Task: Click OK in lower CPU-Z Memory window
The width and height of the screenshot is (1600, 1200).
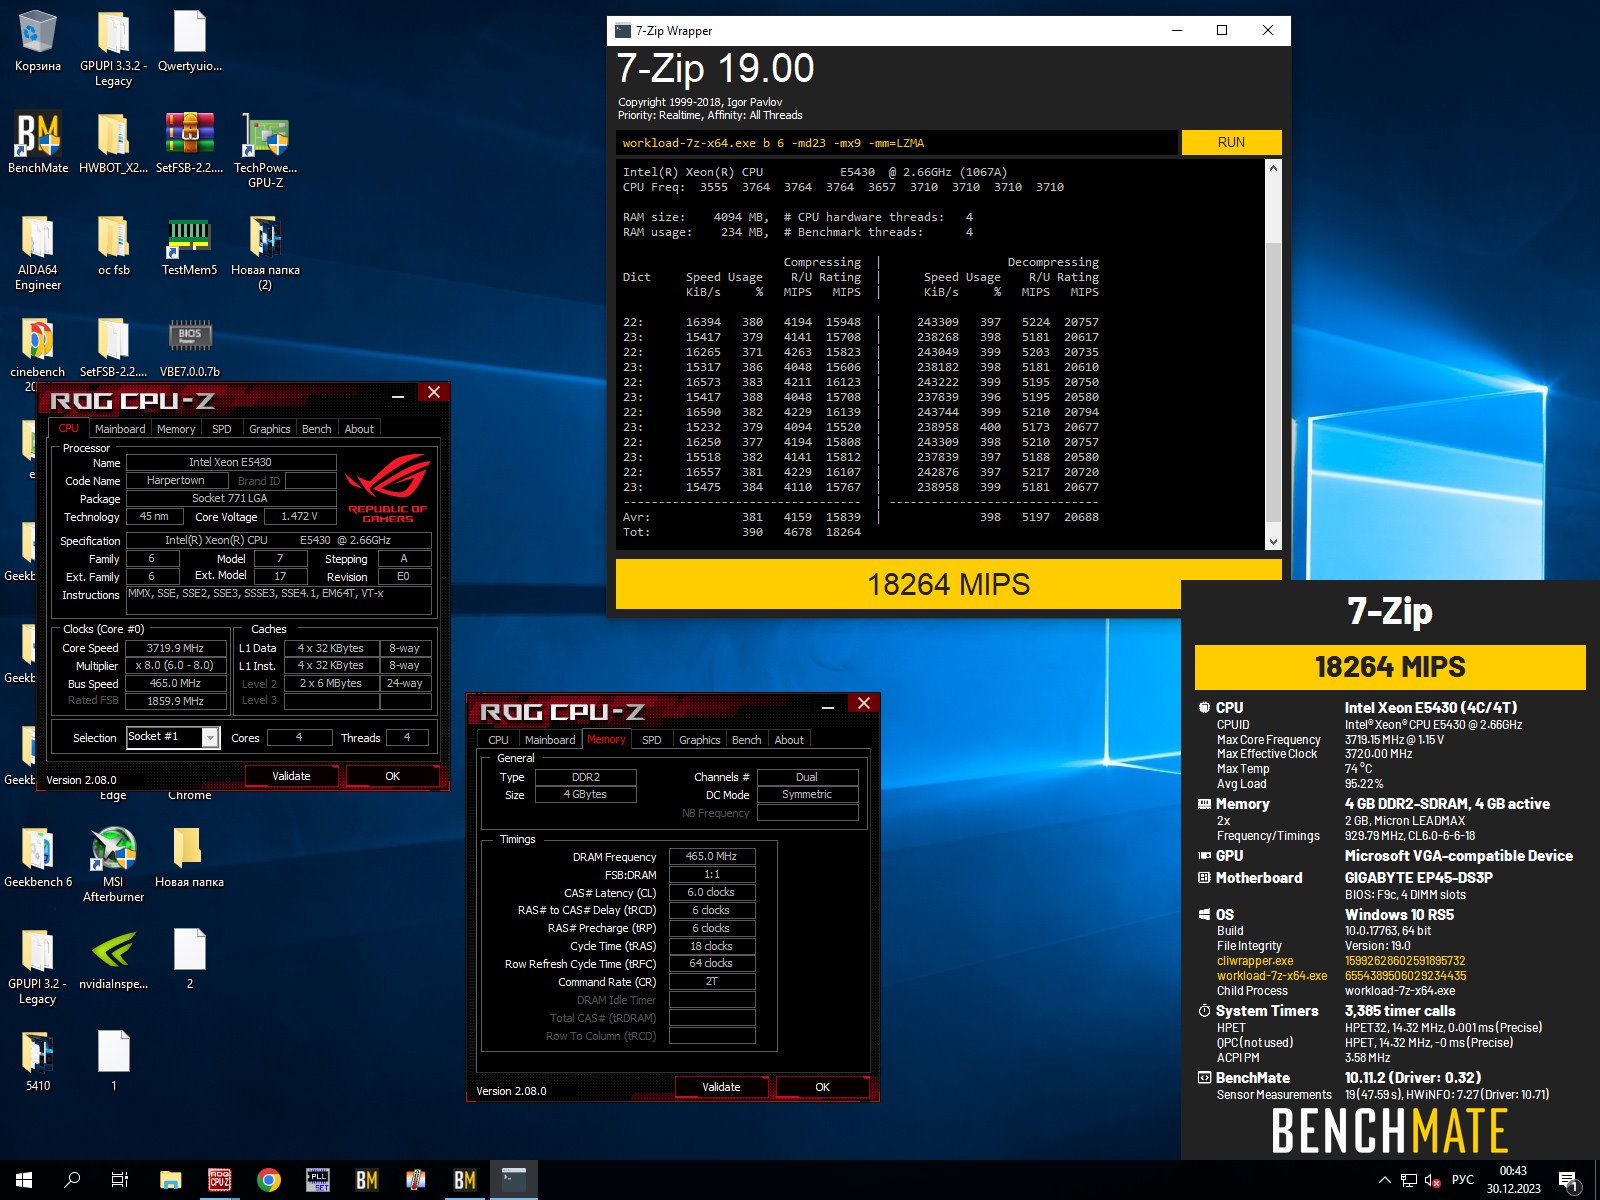Action: (x=822, y=1087)
